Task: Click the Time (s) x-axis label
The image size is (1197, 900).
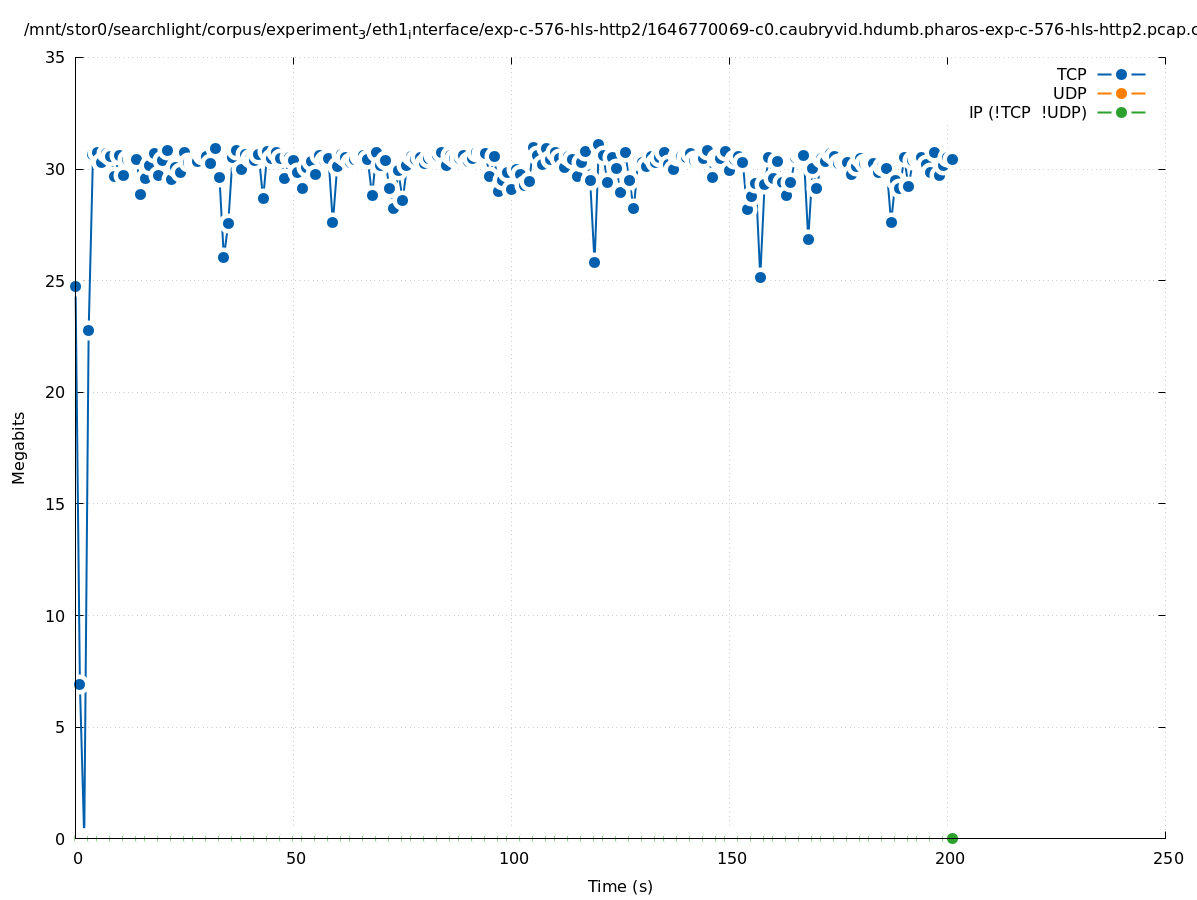Action: point(620,886)
